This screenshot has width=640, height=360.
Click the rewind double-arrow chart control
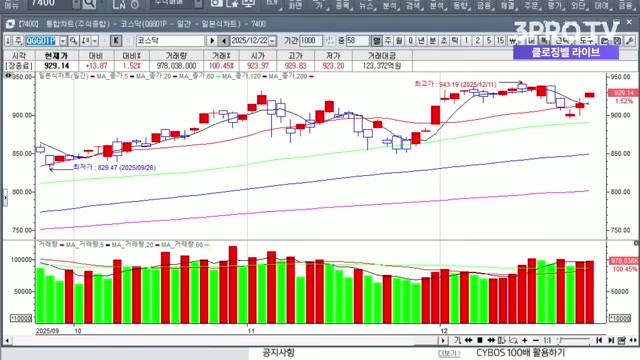pos(469,340)
